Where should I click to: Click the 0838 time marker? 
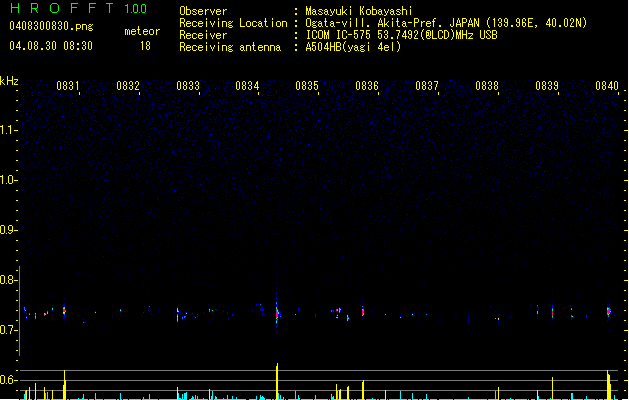[487, 85]
